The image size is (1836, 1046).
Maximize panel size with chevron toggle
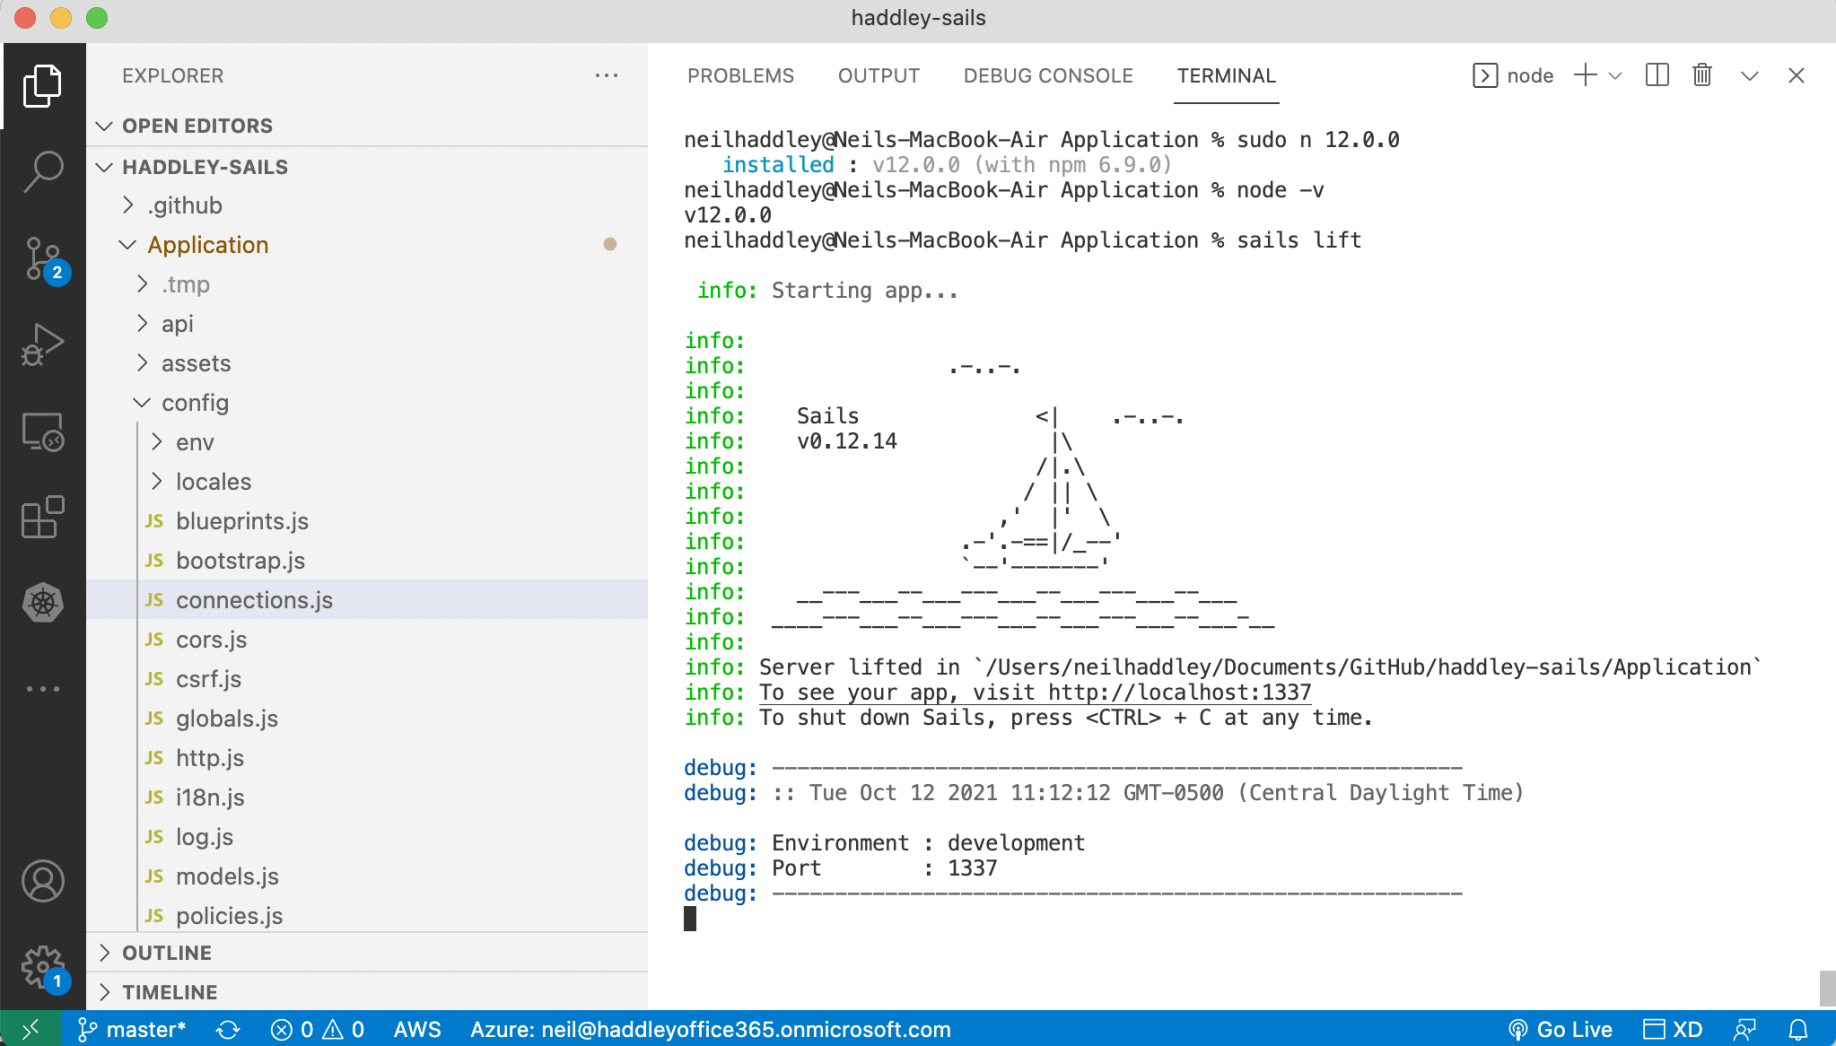[1749, 76]
